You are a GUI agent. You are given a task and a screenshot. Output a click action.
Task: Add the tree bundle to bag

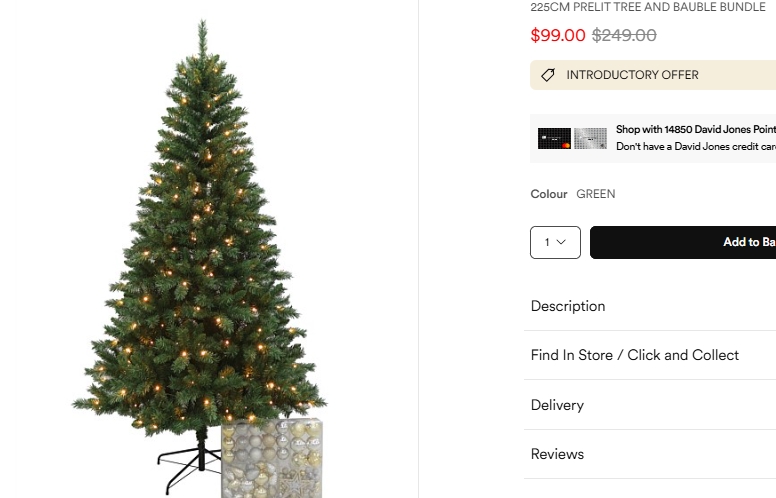coord(700,242)
